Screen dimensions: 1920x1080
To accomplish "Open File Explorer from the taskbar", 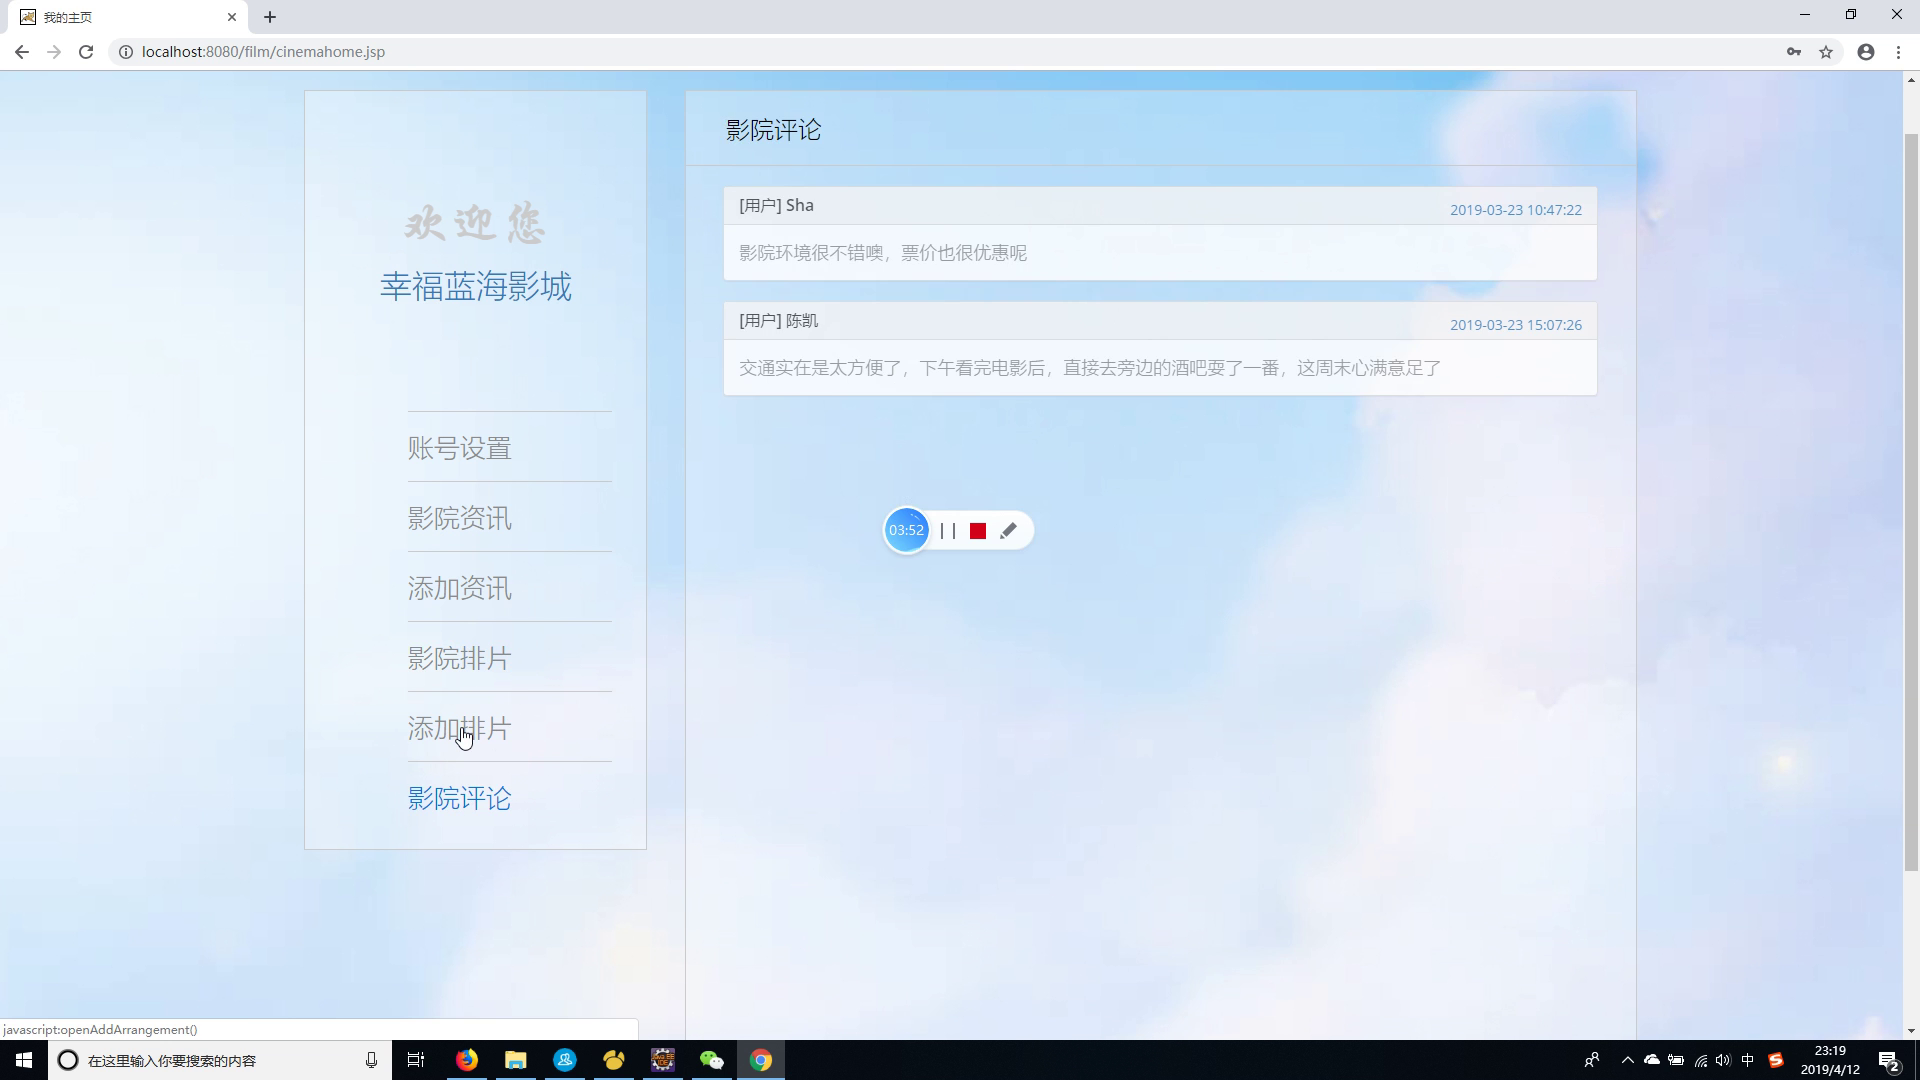I will 516,1060.
